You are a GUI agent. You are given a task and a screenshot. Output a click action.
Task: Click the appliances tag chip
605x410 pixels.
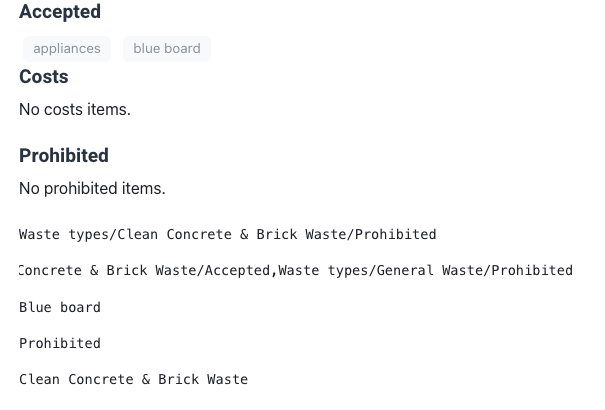click(x=67, y=49)
